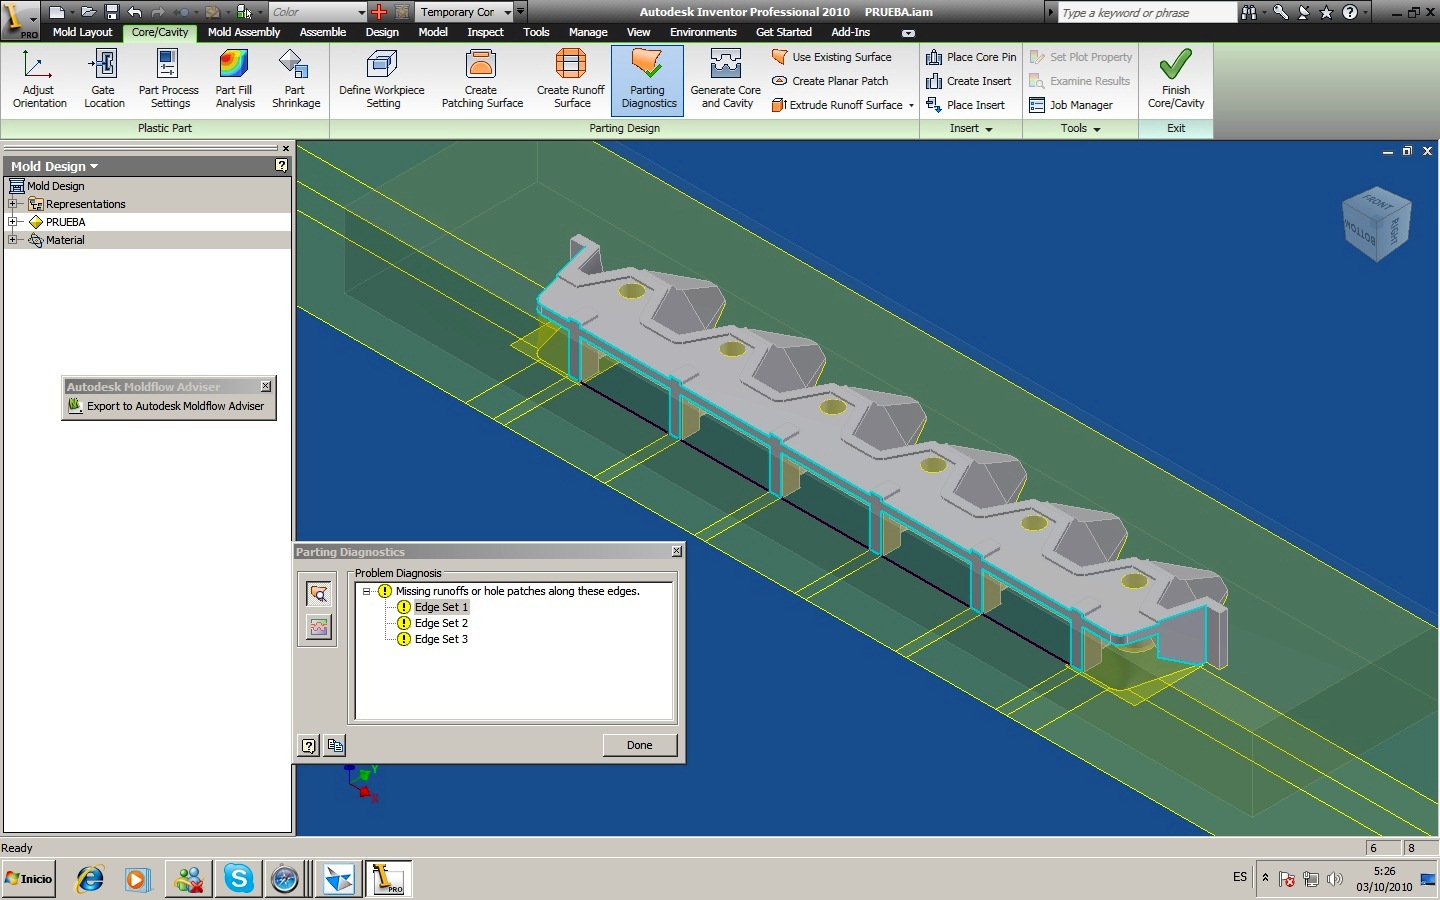Click Create Insert tool
This screenshot has height=900, width=1440.
969,81
